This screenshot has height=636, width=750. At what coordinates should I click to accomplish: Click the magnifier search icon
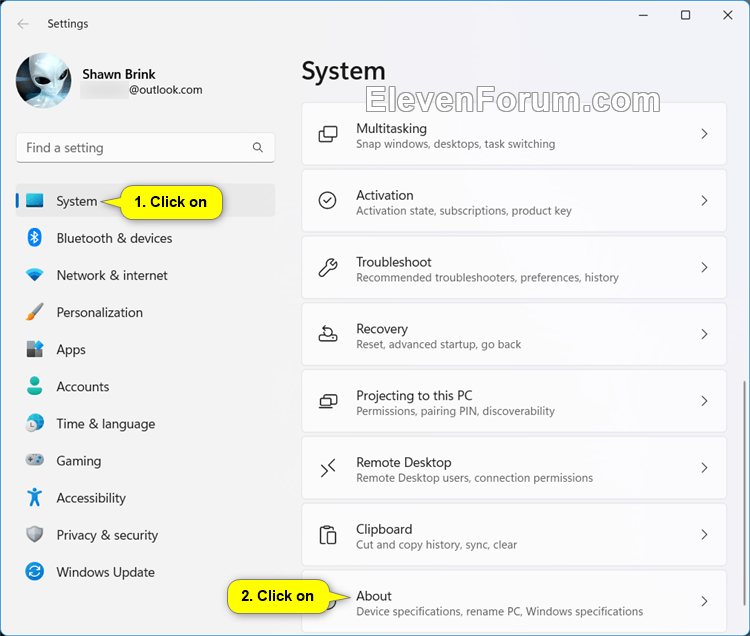click(258, 147)
